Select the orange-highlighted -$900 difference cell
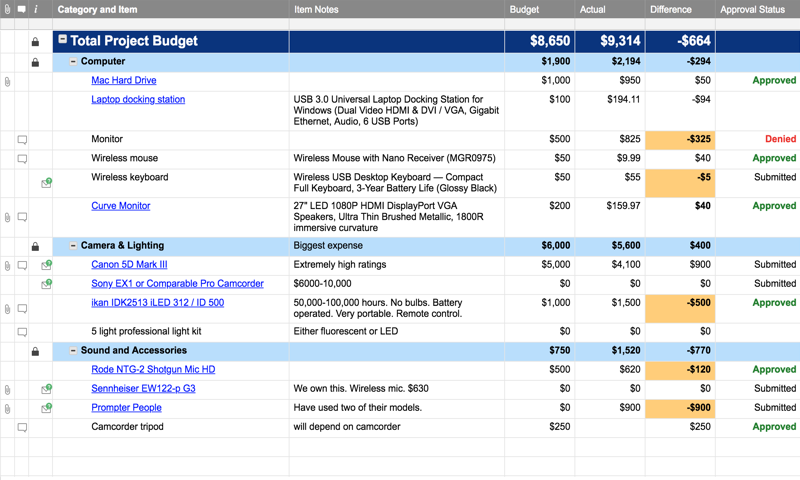 [x=679, y=408]
